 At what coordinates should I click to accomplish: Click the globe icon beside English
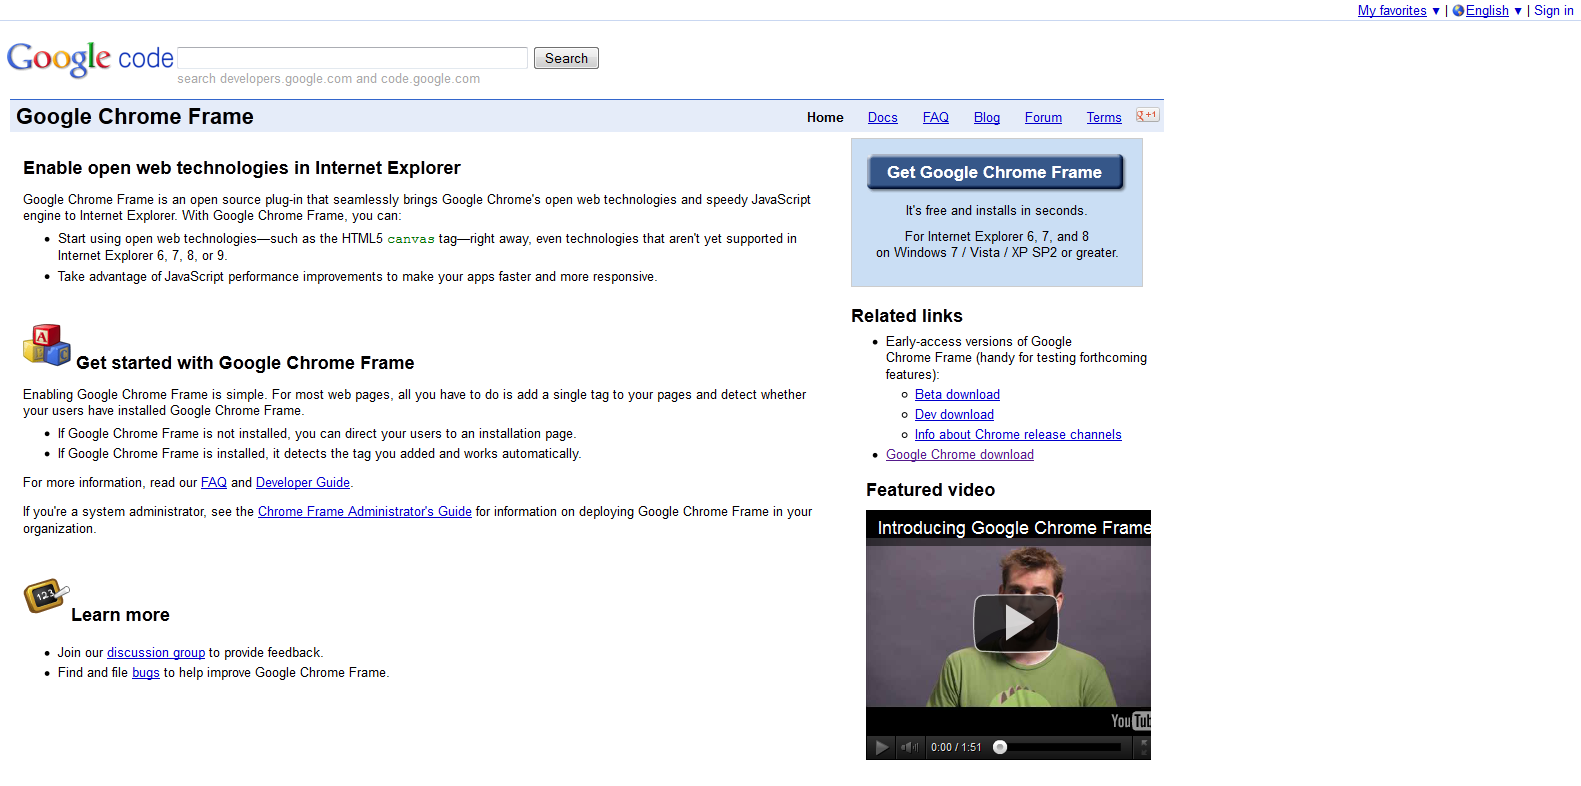click(x=1458, y=11)
